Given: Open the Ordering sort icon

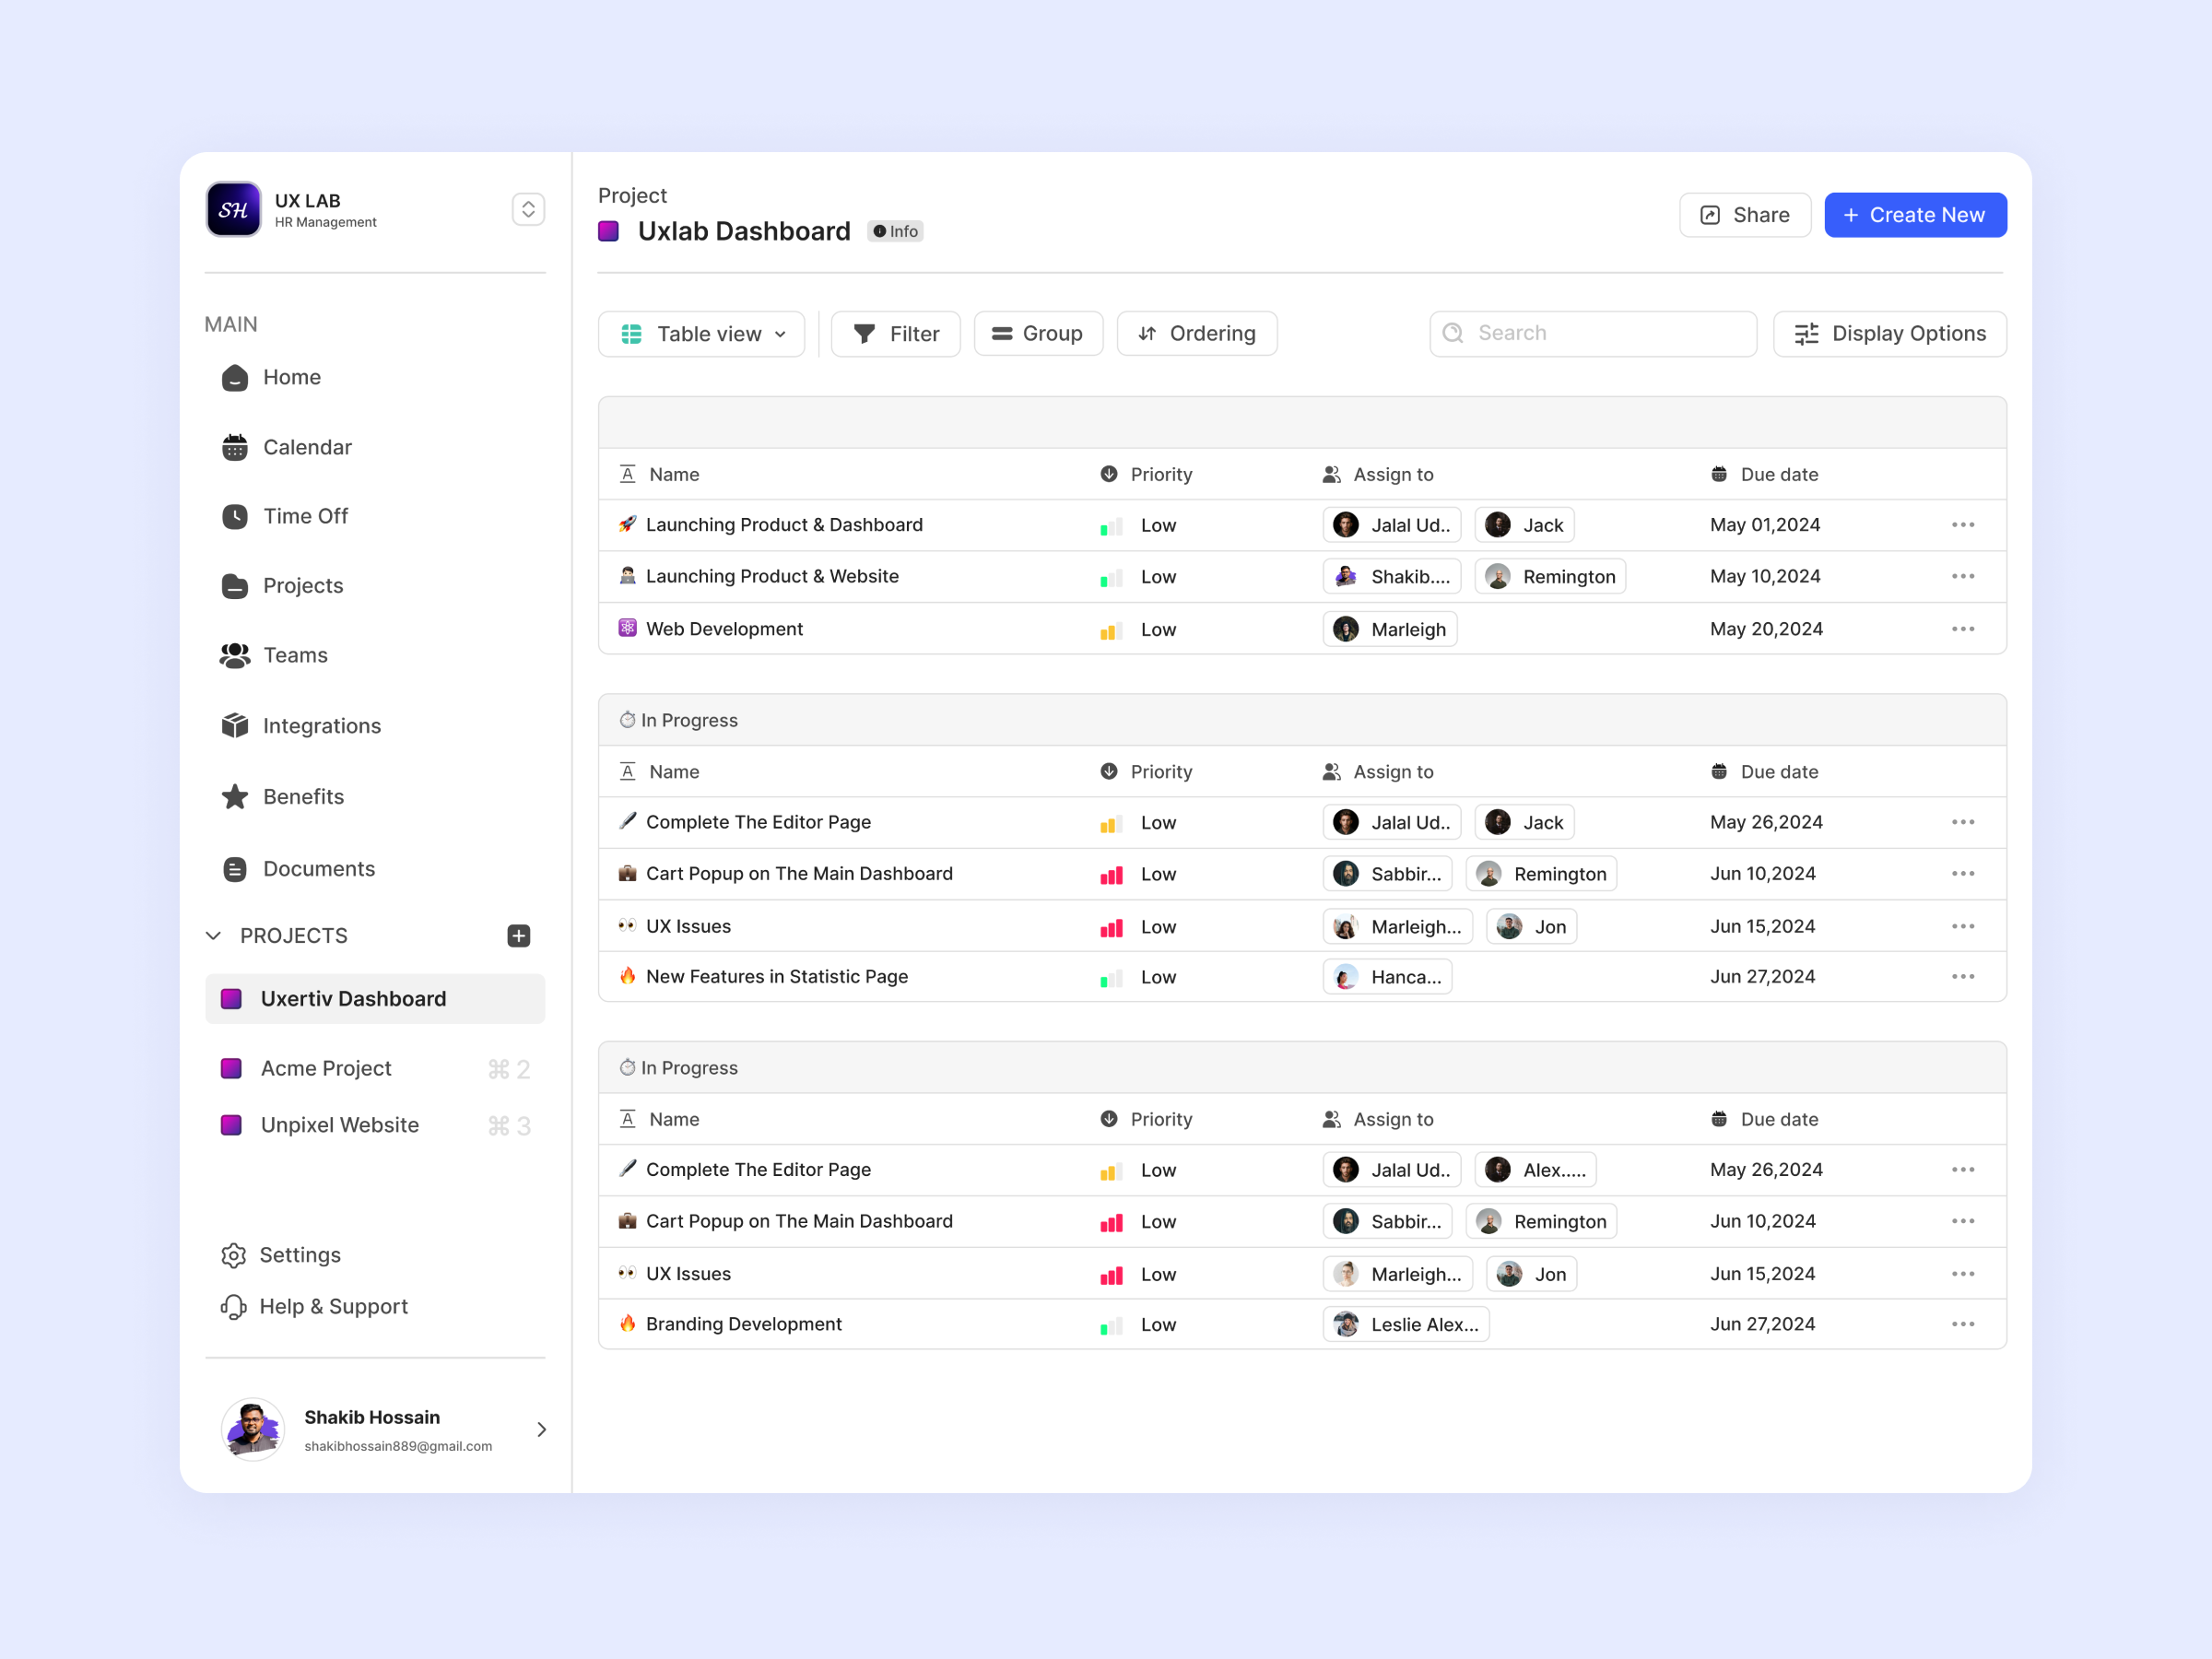Looking at the screenshot, I should coord(1147,333).
